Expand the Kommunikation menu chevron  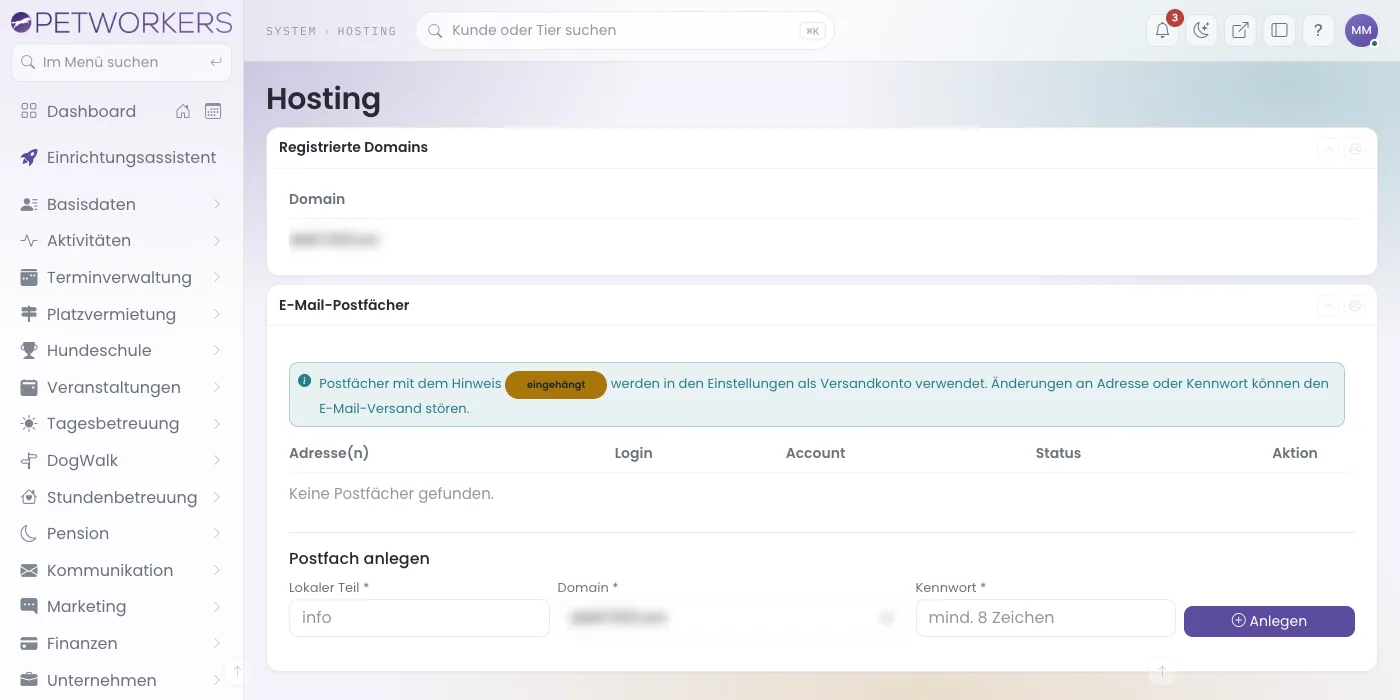217,570
